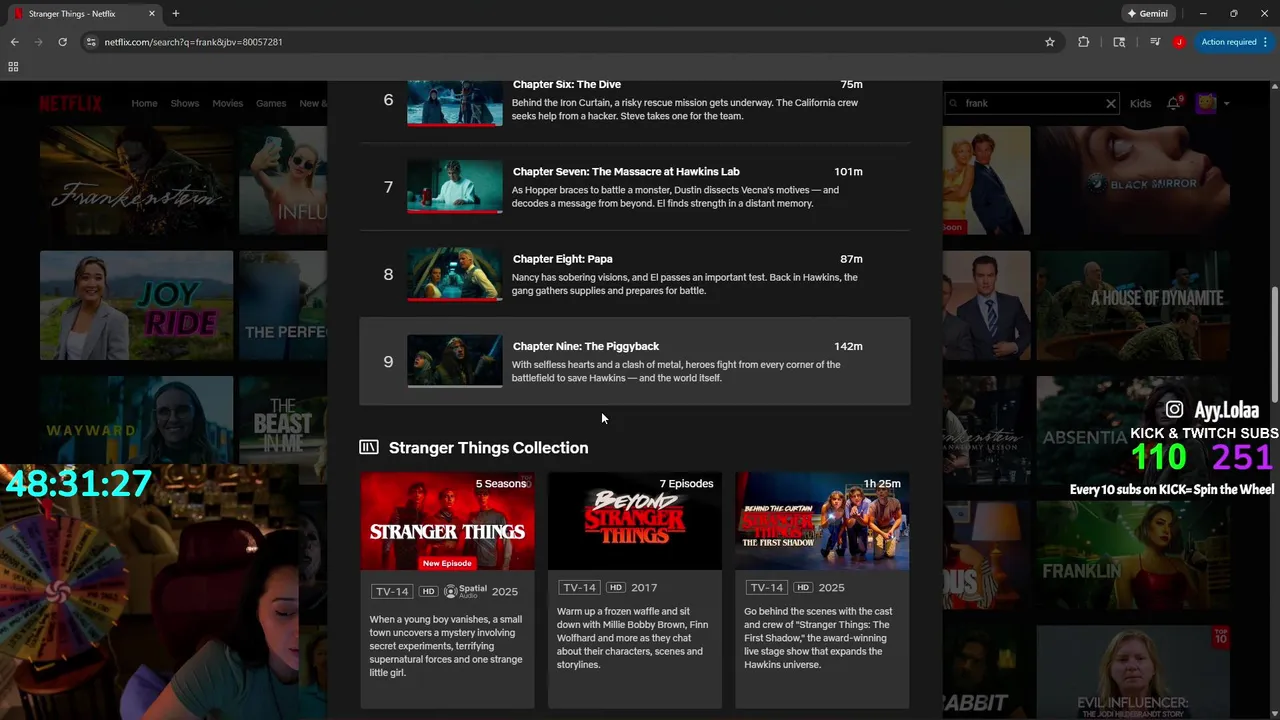Click the Stranger Things Collection heading
Image resolution: width=1280 pixels, height=720 pixels.
488,448
